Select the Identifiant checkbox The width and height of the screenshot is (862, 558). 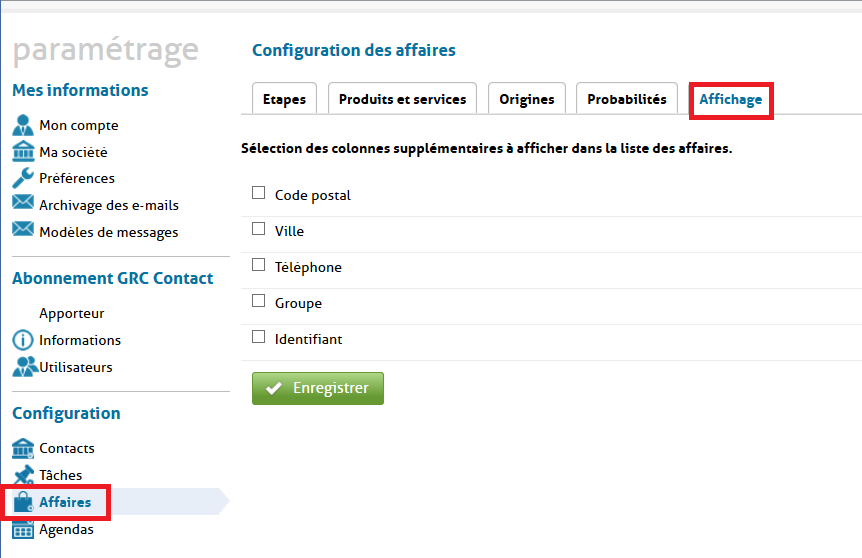(258, 337)
